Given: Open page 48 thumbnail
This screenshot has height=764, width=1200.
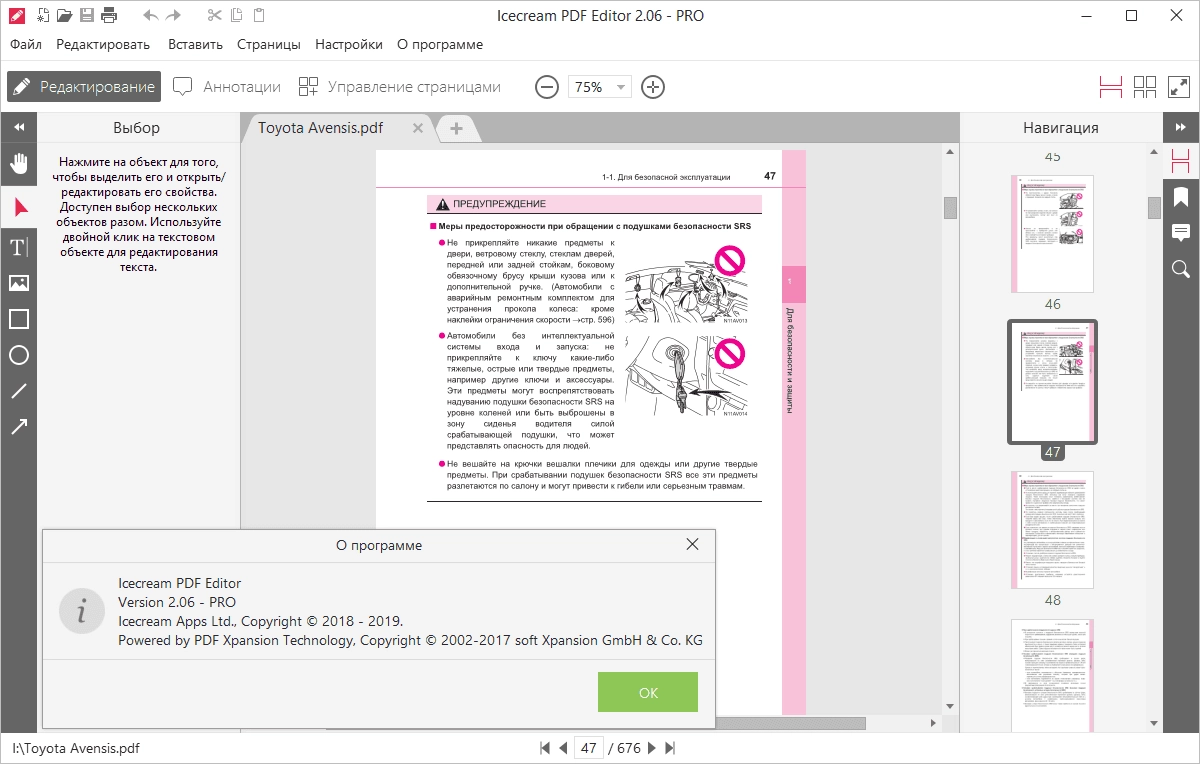Looking at the screenshot, I should point(1052,529).
